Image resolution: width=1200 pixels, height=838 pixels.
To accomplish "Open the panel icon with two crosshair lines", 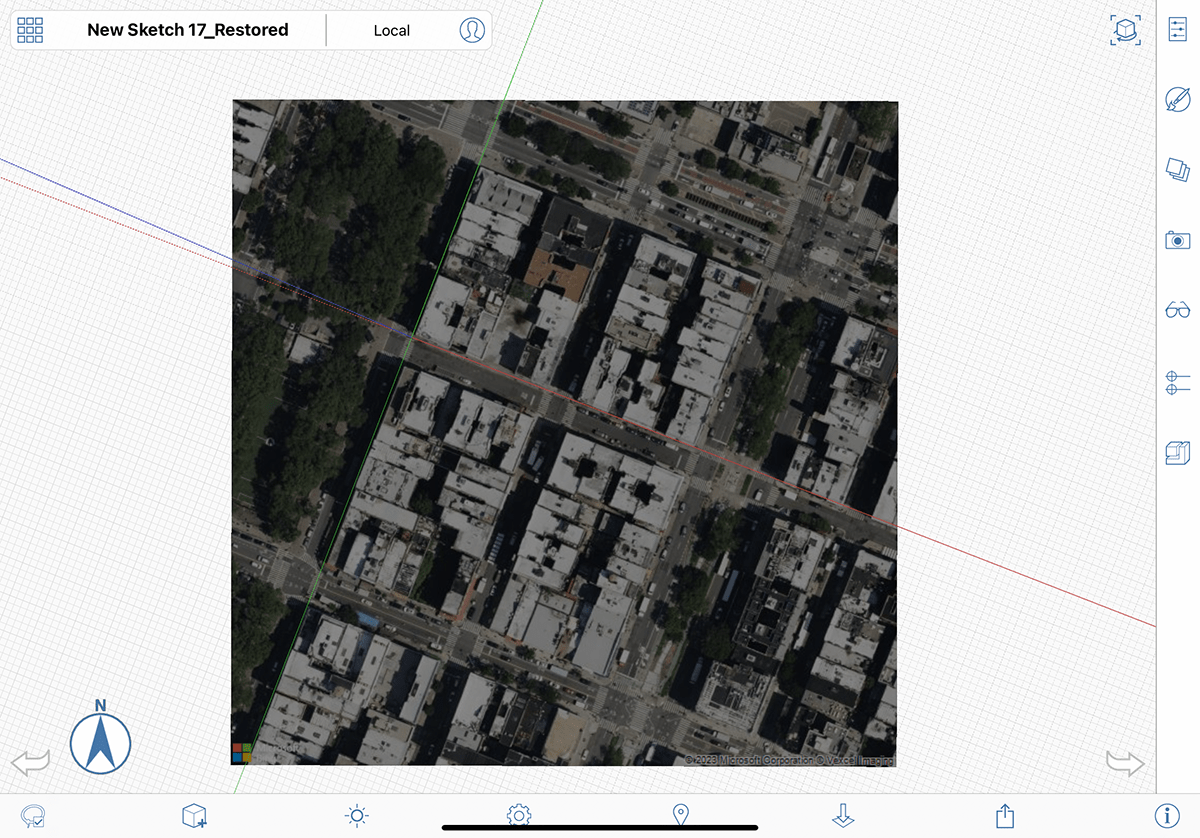I will [1178, 382].
